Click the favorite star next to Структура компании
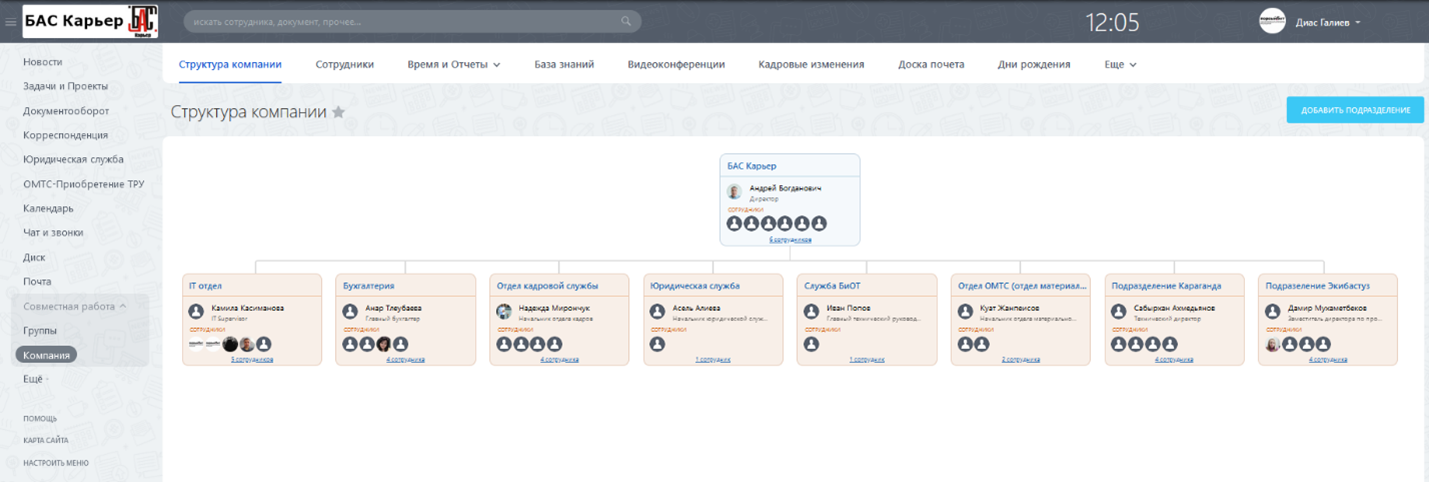 339,112
